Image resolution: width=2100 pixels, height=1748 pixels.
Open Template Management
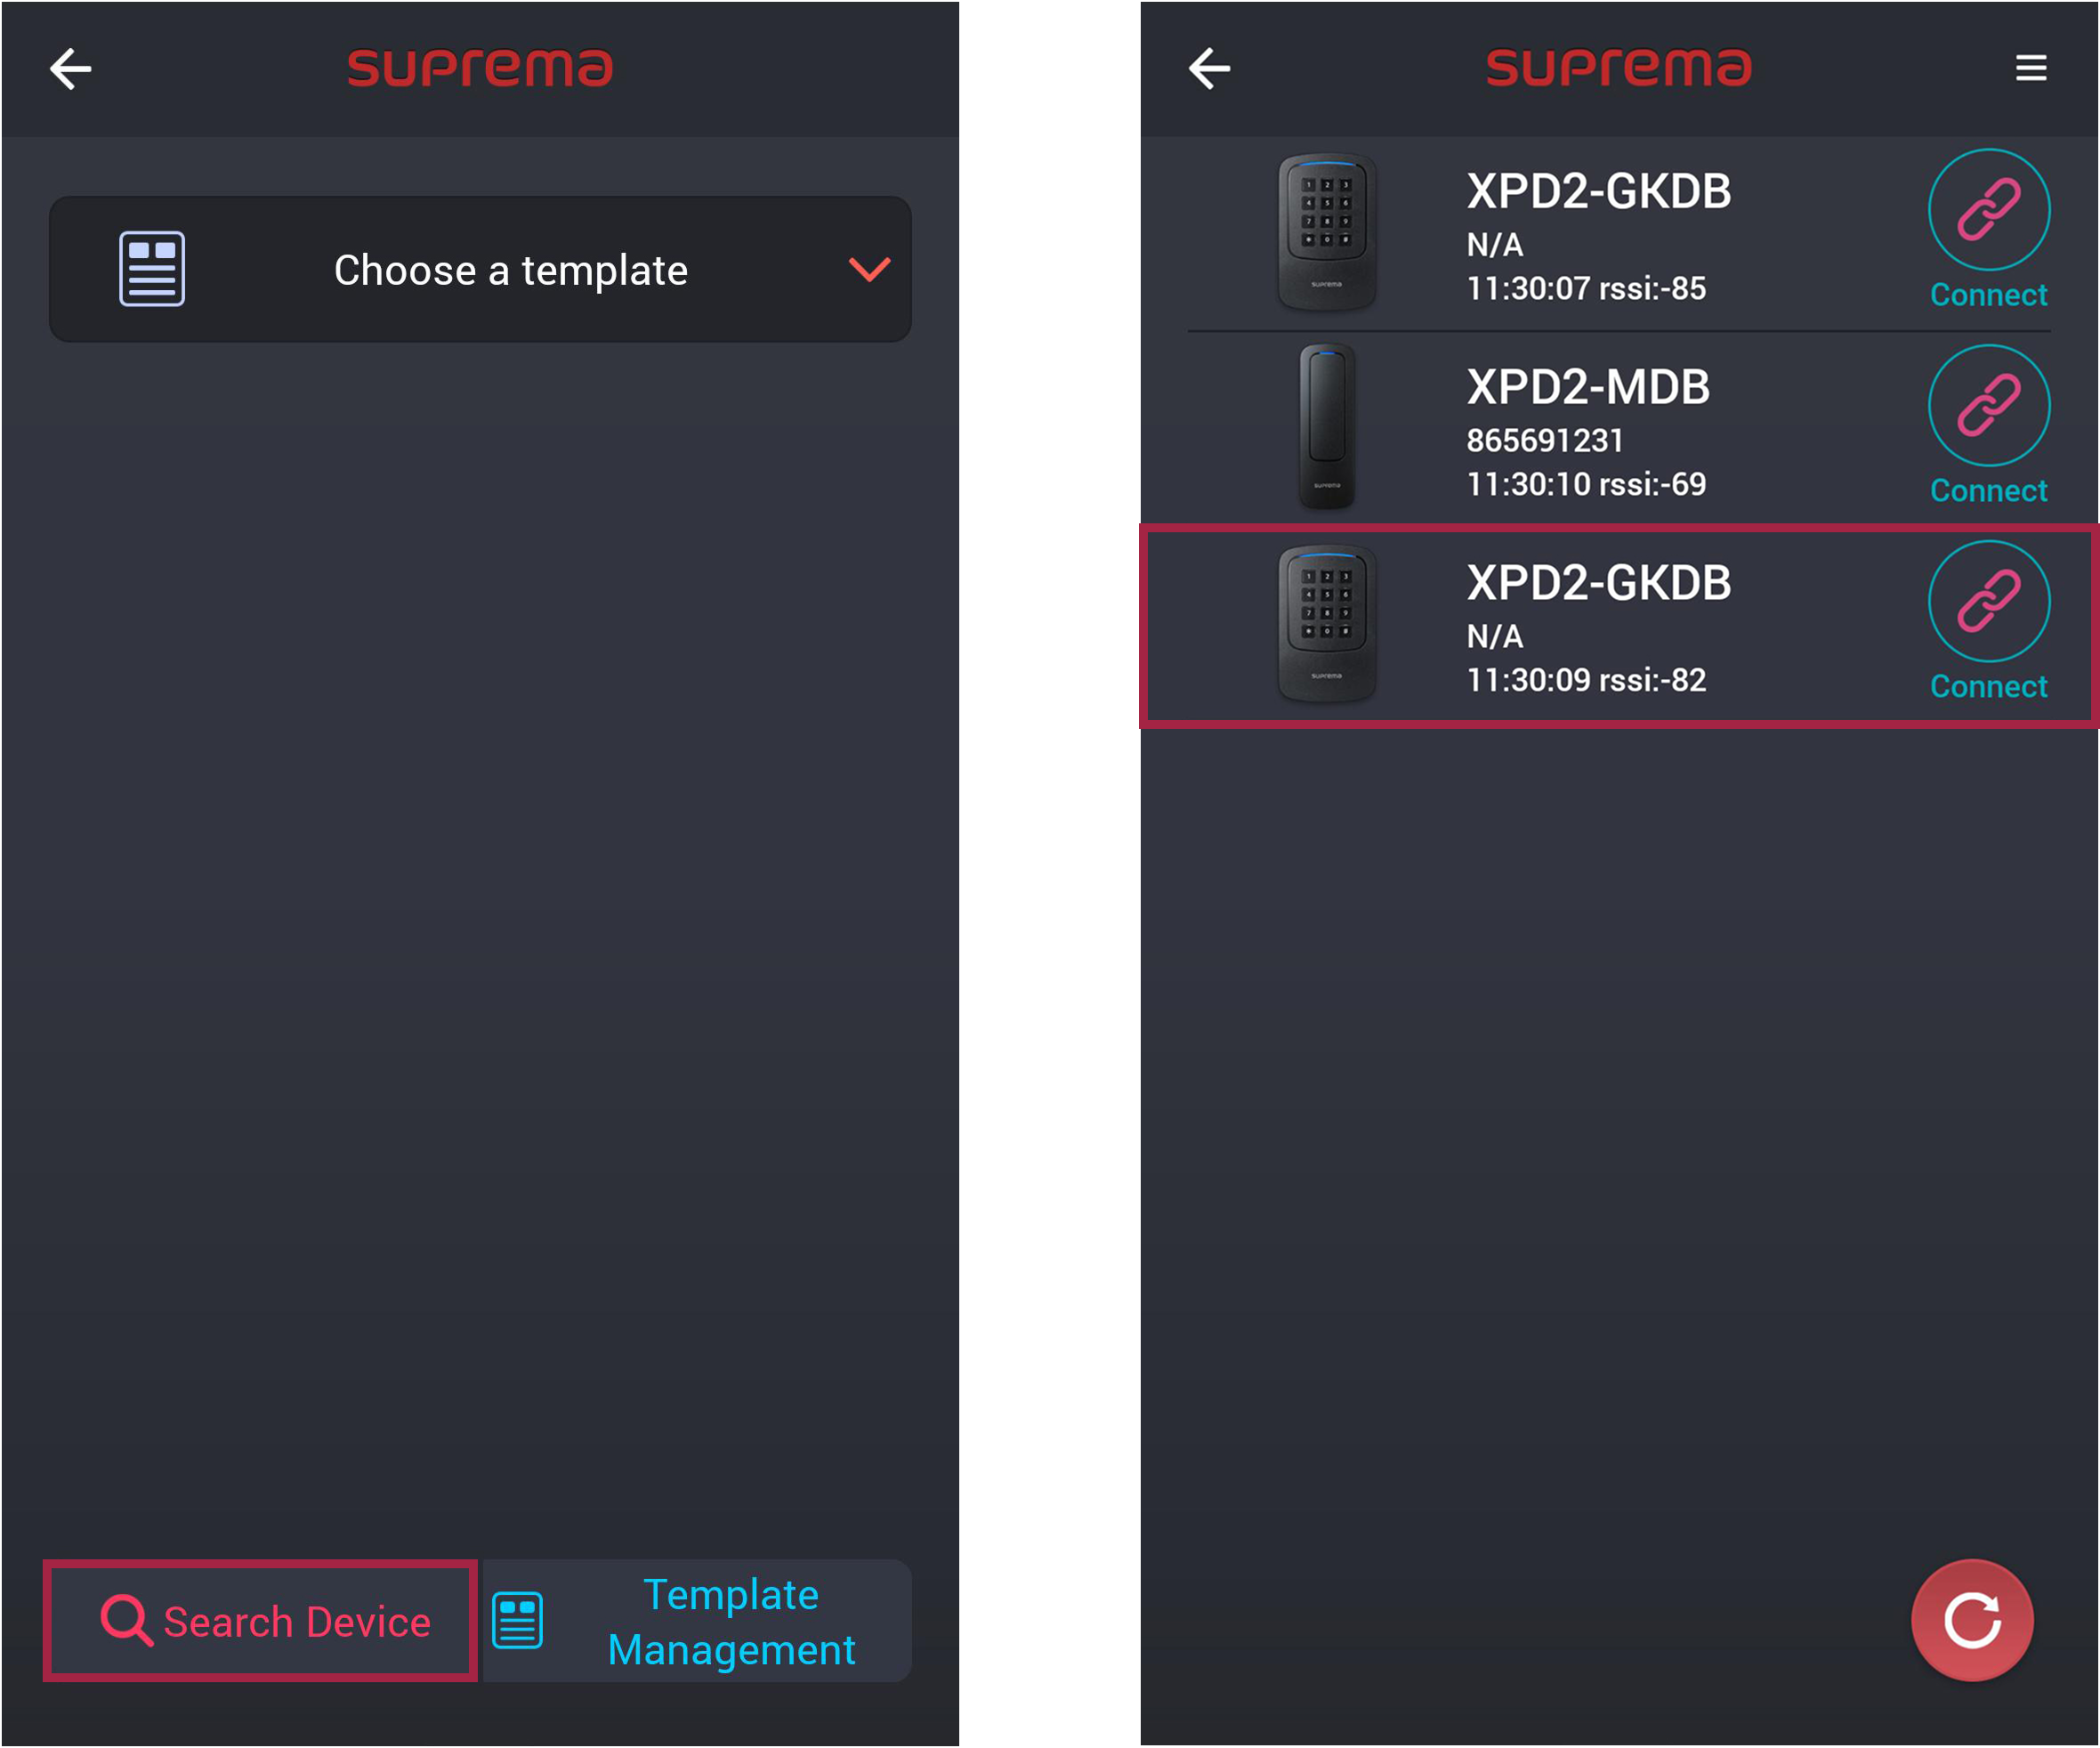click(x=697, y=1620)
